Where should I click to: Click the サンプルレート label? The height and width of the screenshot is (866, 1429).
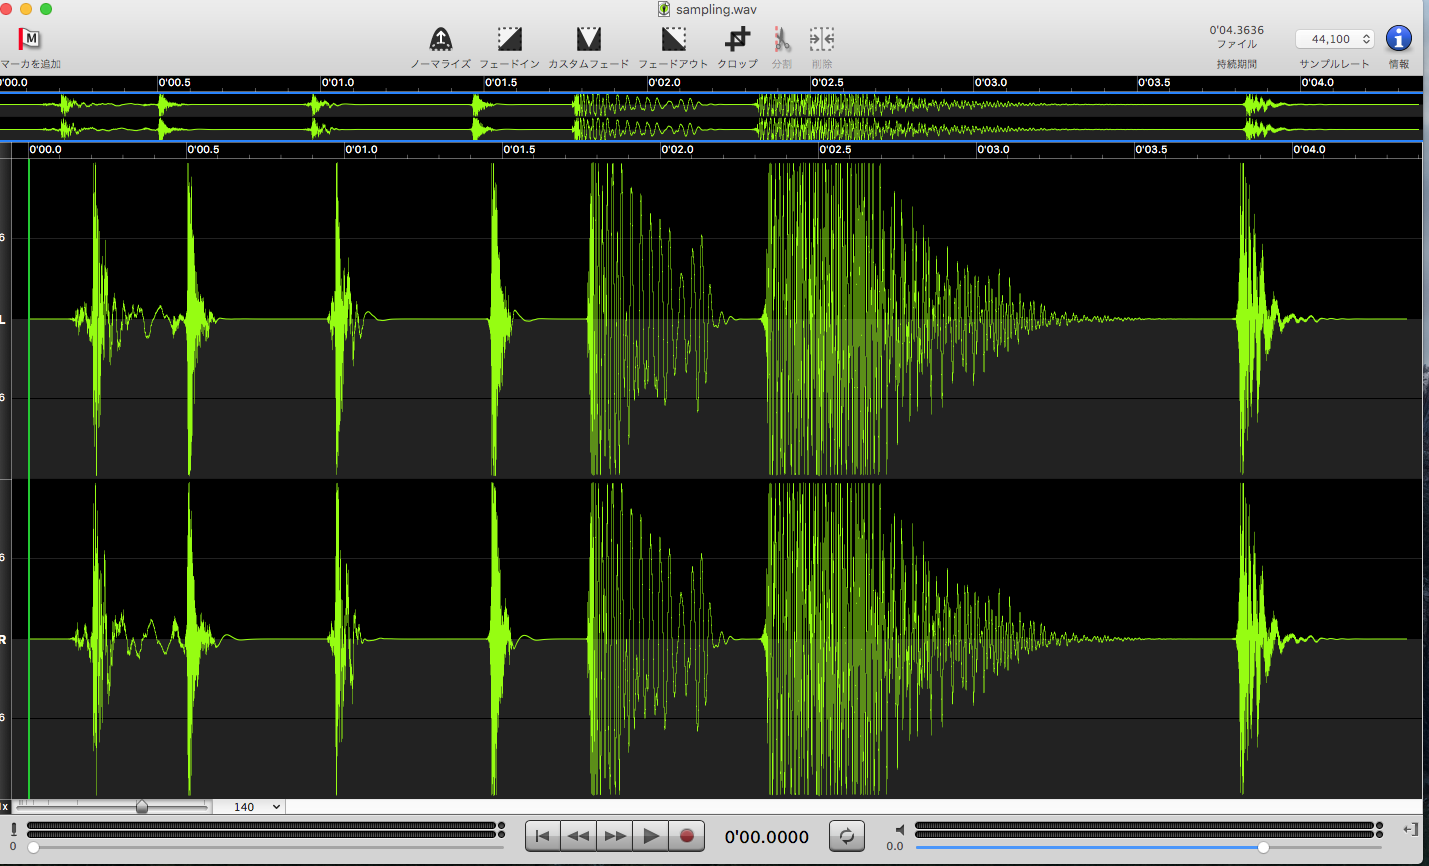tap(1334, 64)
